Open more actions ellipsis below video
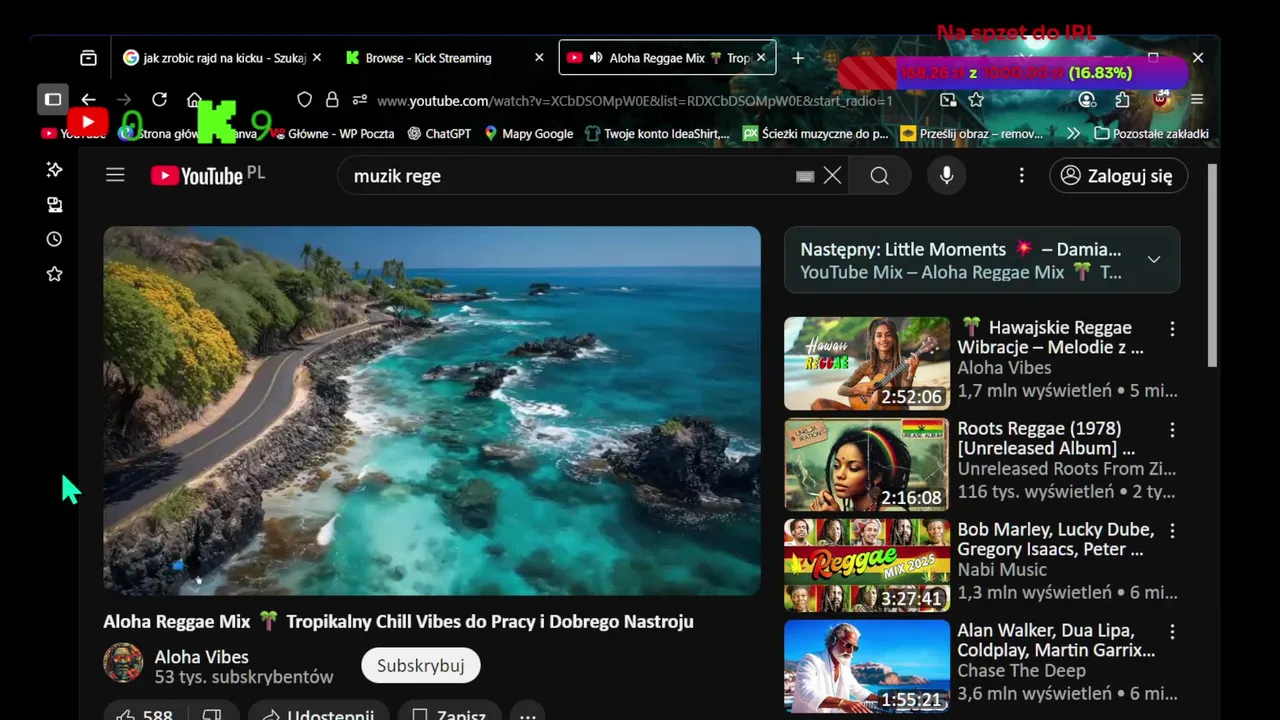The width and height of the screenshot is (1280, 720). point(527,715)
